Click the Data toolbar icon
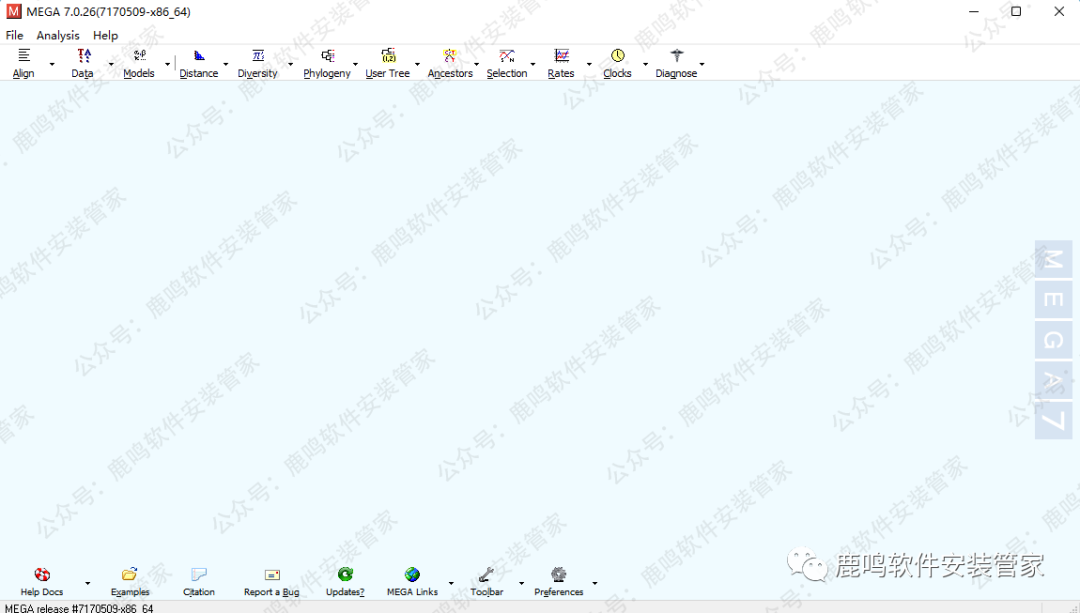This screenshot has width=1080, height=613. (x=83, y=62)
